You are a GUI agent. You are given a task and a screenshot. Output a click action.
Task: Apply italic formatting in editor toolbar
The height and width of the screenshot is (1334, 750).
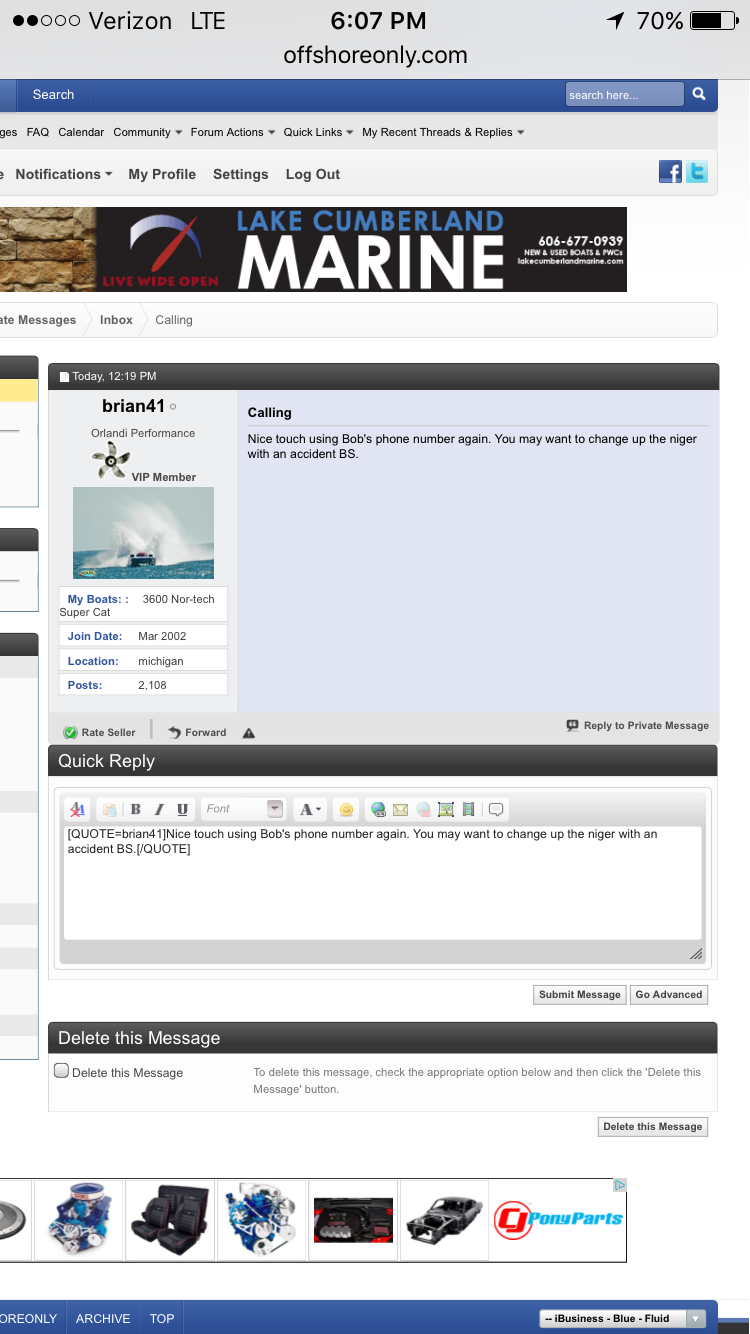click(158, 809)
